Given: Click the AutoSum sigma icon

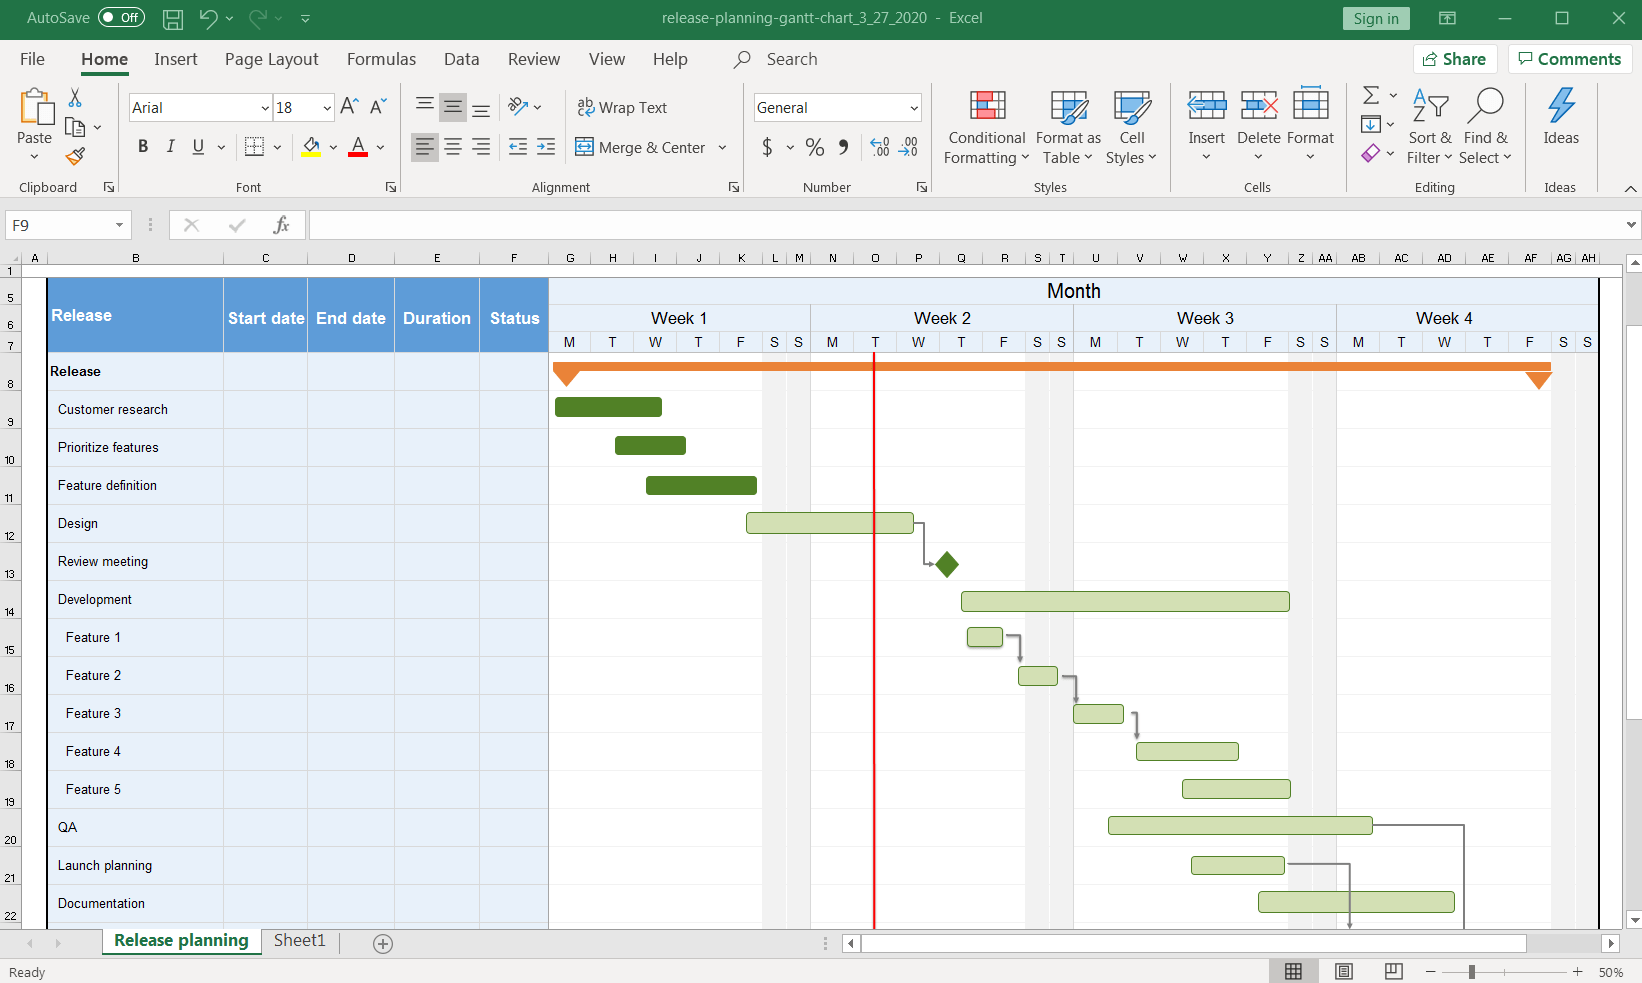Looking at the screenshot, I should (1371, 95).
